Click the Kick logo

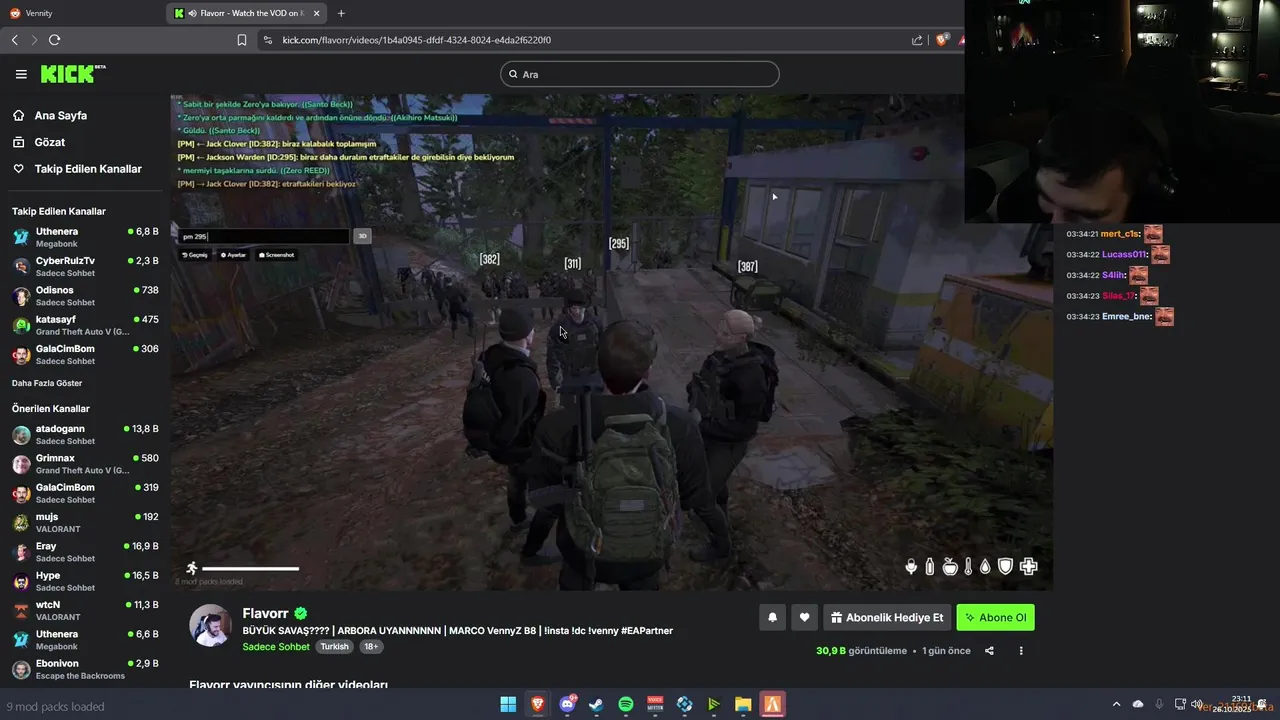[x=72, y=74]
